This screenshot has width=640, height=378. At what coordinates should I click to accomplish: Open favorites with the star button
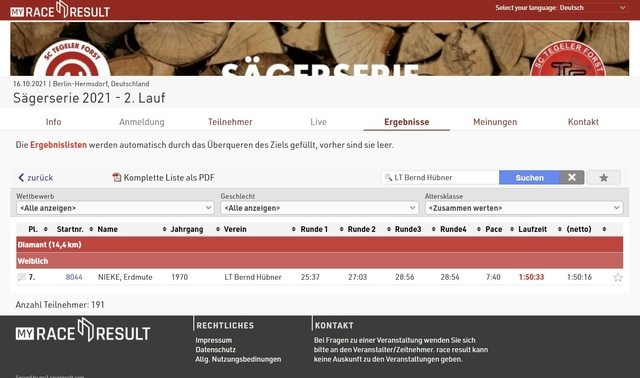tap(604, 178)
